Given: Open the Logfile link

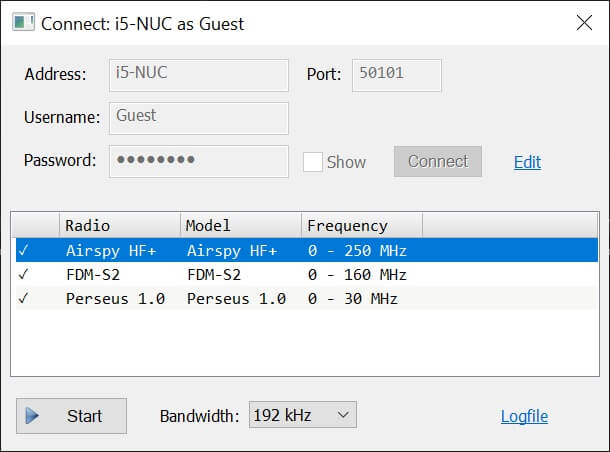Looking at the screenshot, I should point(524,417).
